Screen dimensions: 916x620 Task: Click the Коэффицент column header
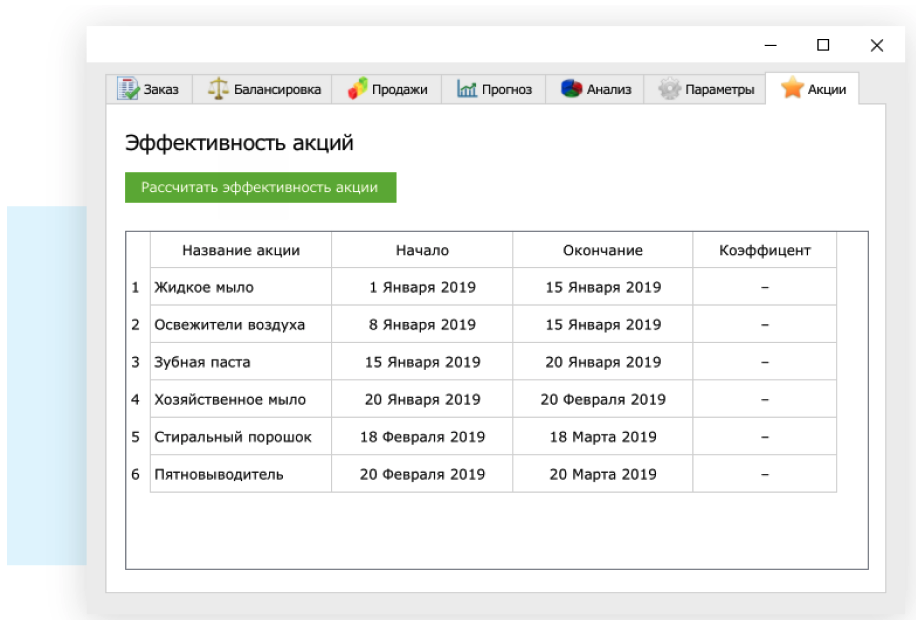764,250
